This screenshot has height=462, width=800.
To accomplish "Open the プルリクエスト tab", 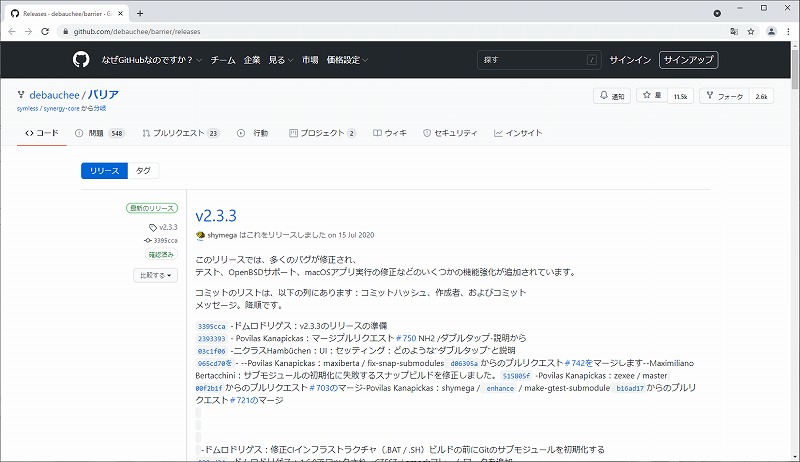I will click(181, 133).
